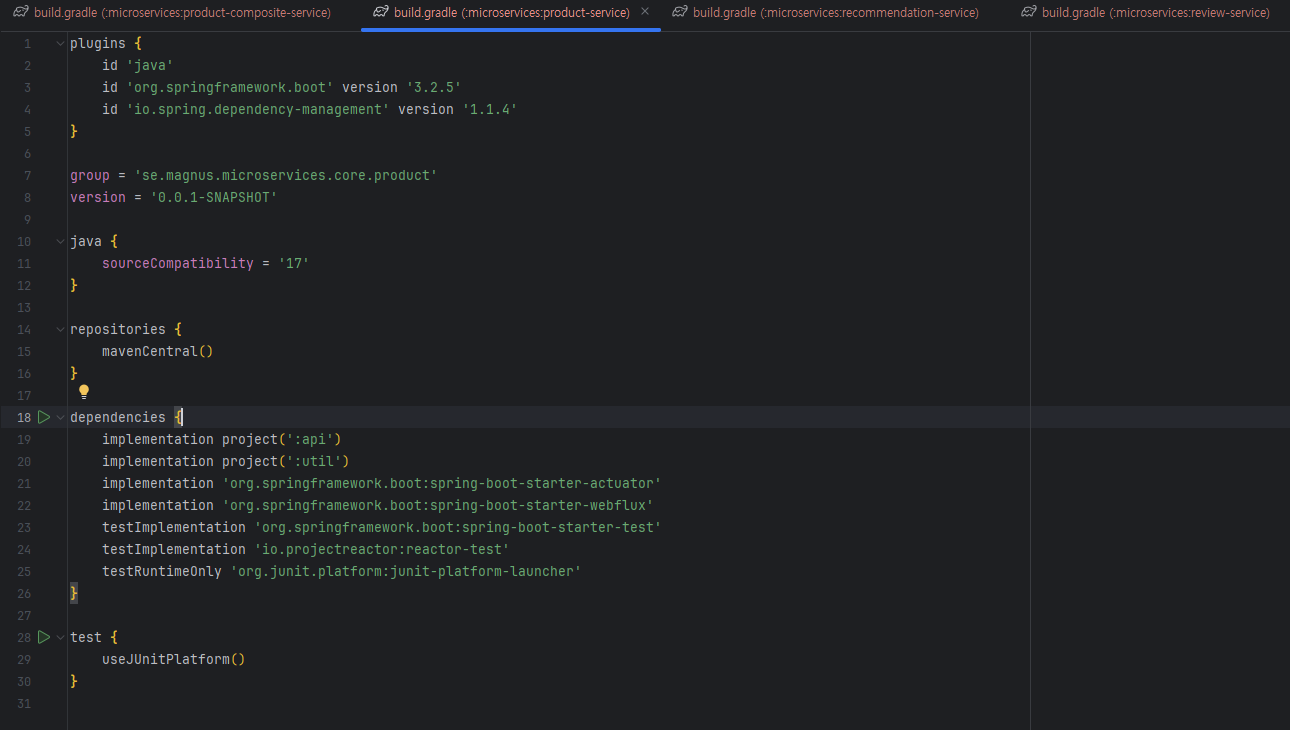
Task: Click Gradle icon on product-composite-service tab
Action: (x=21, y=12)
